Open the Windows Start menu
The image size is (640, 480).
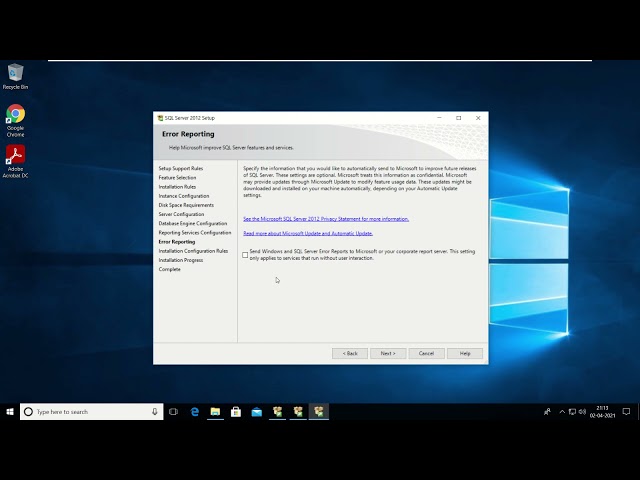click(x=10, y=411)
